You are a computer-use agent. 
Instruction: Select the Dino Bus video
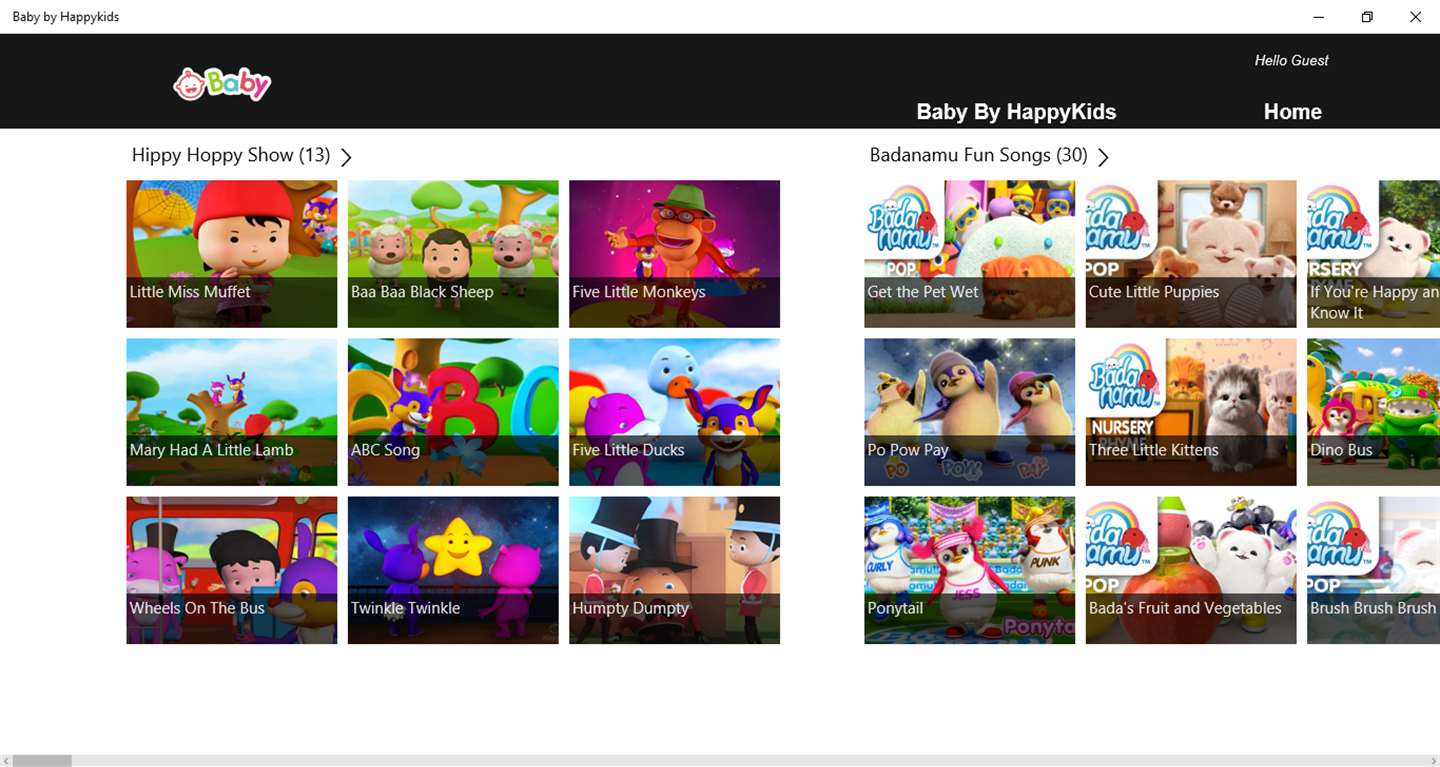pos(1373,412)
